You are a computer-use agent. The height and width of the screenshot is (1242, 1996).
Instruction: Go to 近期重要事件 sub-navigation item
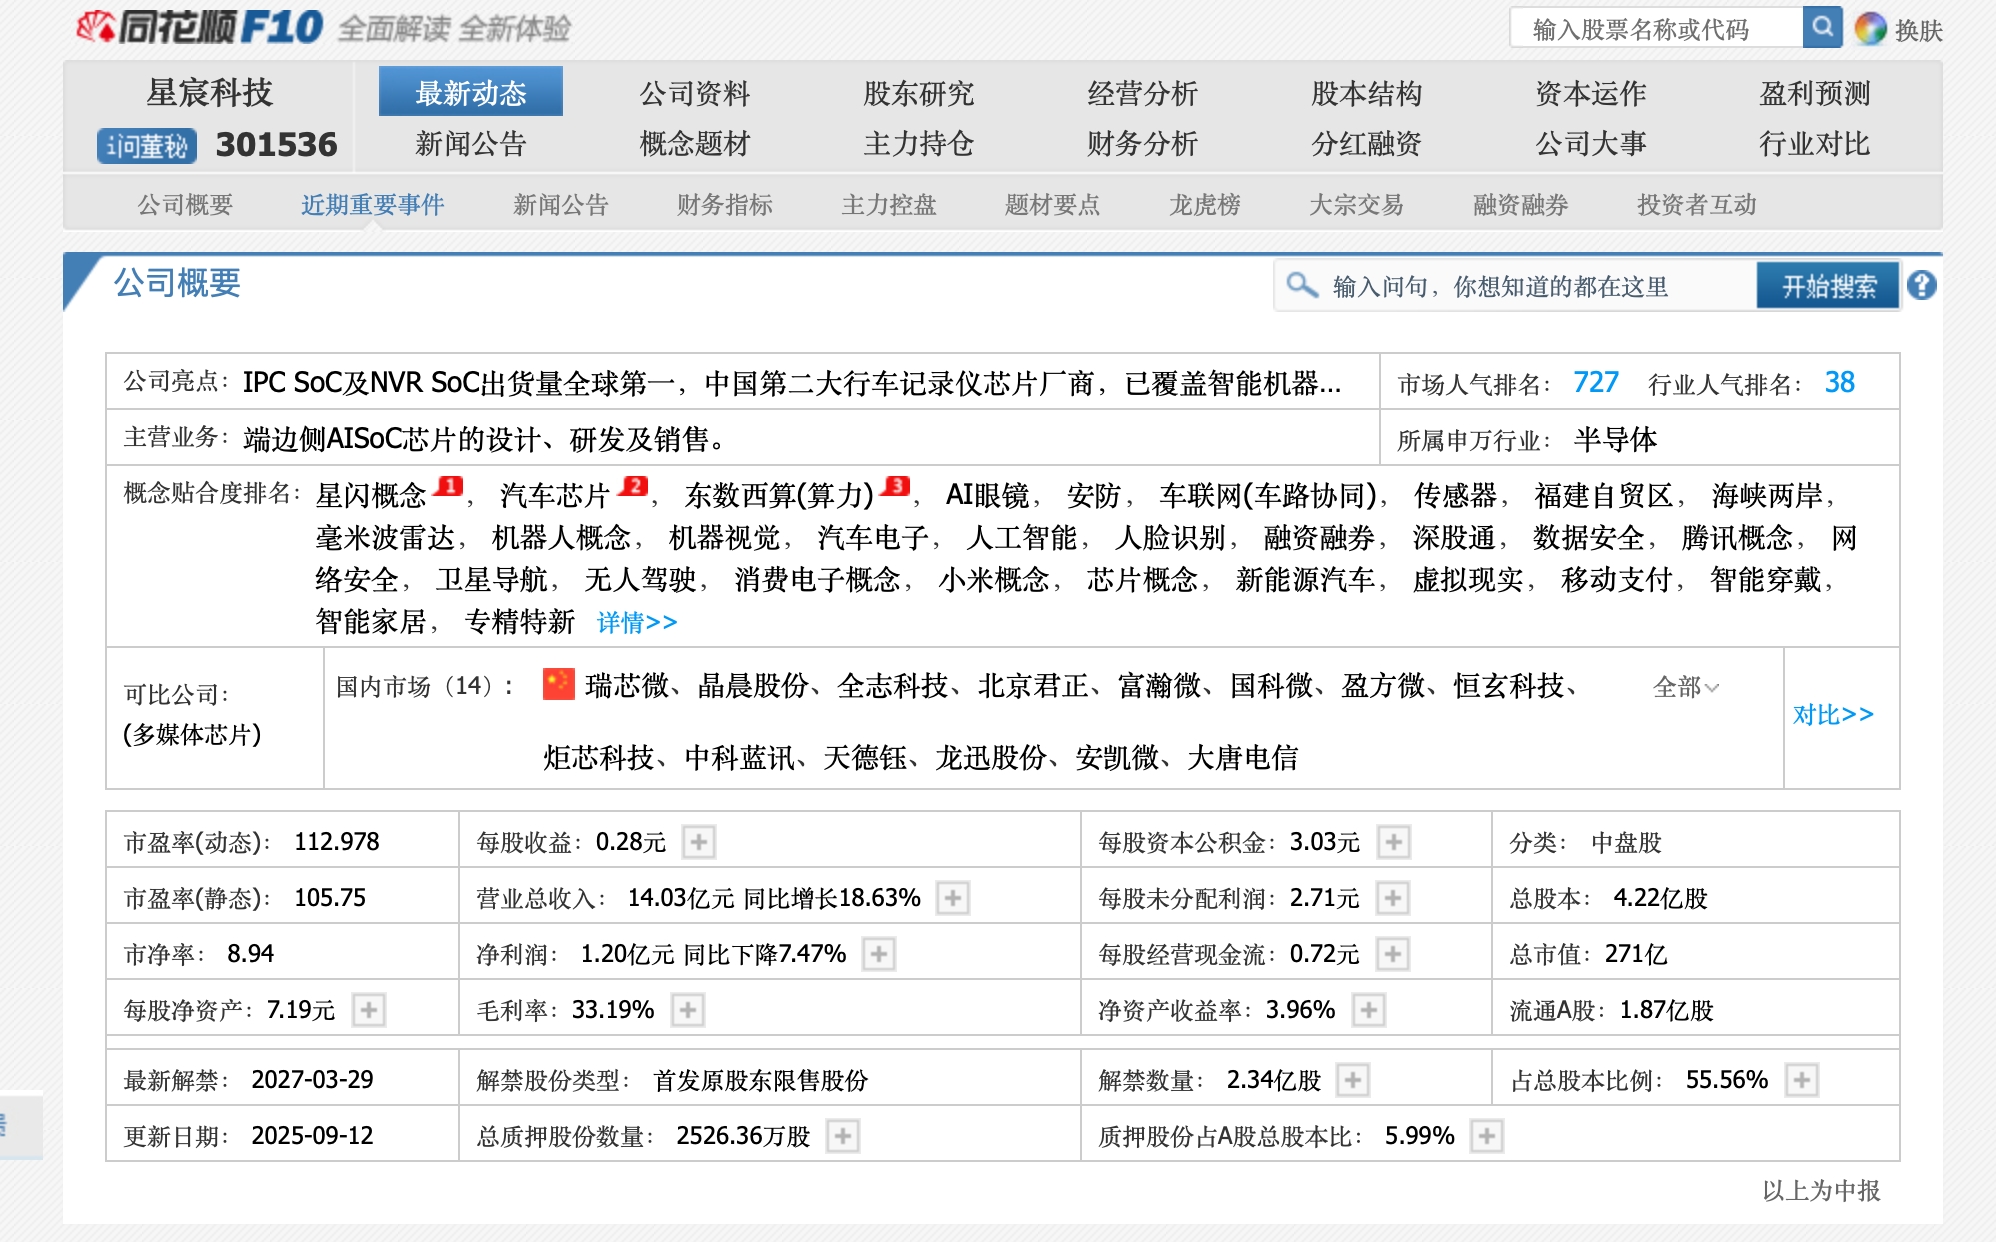point(373,205)
